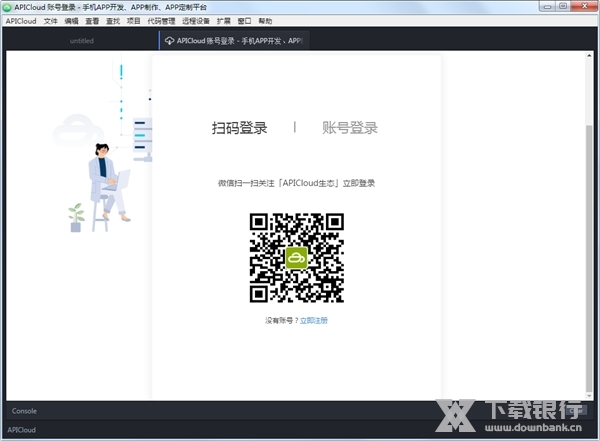Viewport: 600px width, 441px height.
Task: Open the 代码管理 menu
Action: pyautogui.click(x=161, y=21)
